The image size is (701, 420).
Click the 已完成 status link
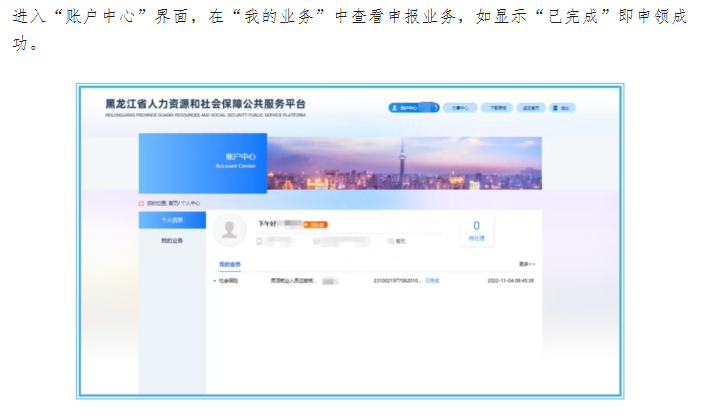coord(432,280)
